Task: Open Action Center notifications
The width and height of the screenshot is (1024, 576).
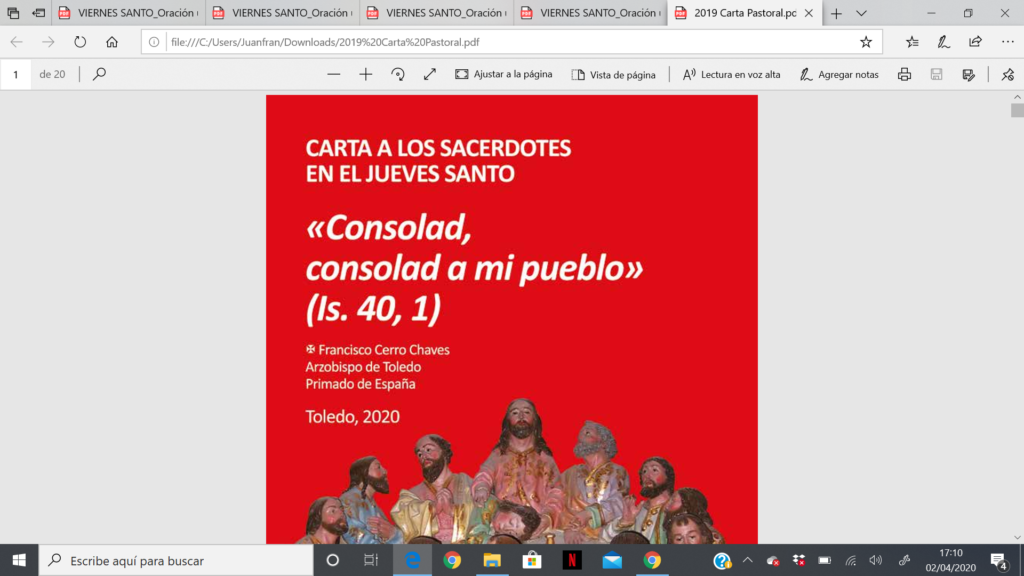Action: coord(999,560)
